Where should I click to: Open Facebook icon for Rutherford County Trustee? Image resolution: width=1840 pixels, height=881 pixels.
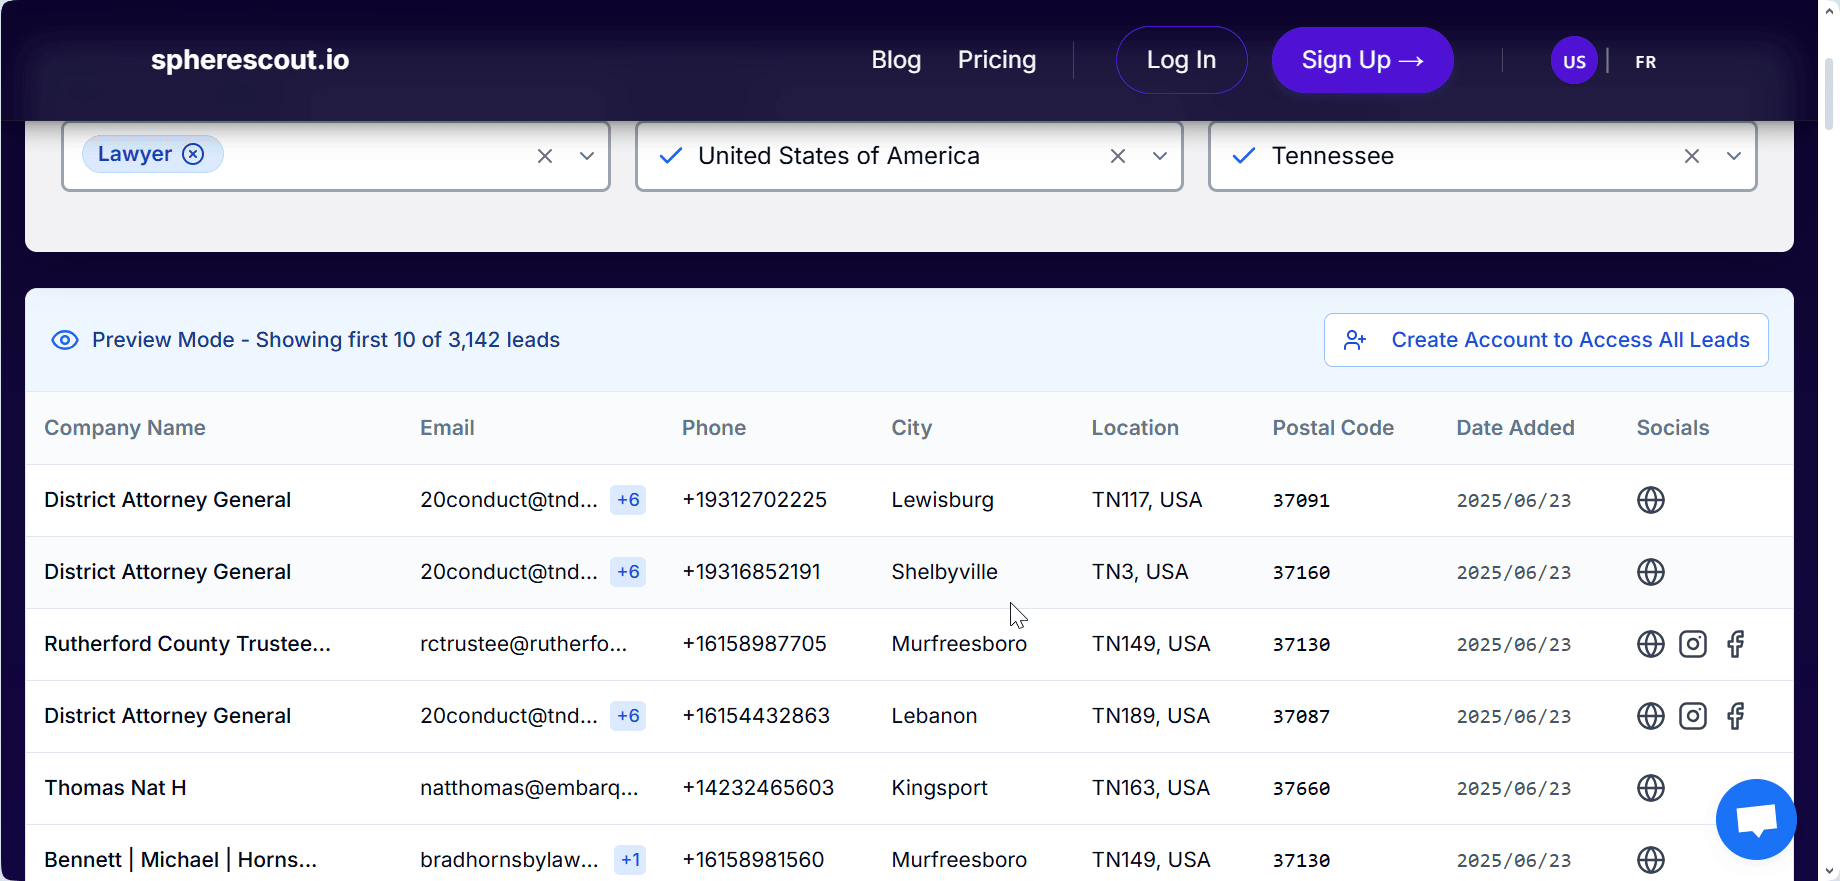click(x=1735, y=644)
